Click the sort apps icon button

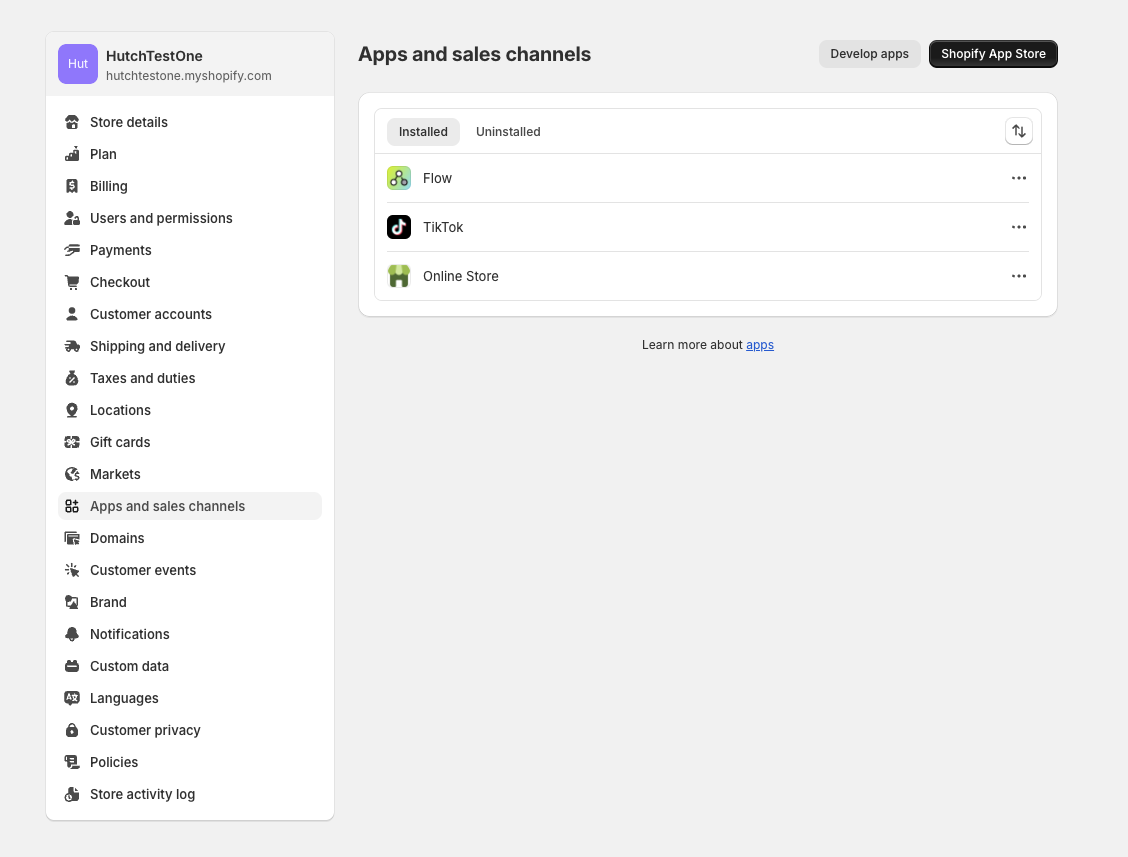pyautogui.click(x=1018, y=131)
